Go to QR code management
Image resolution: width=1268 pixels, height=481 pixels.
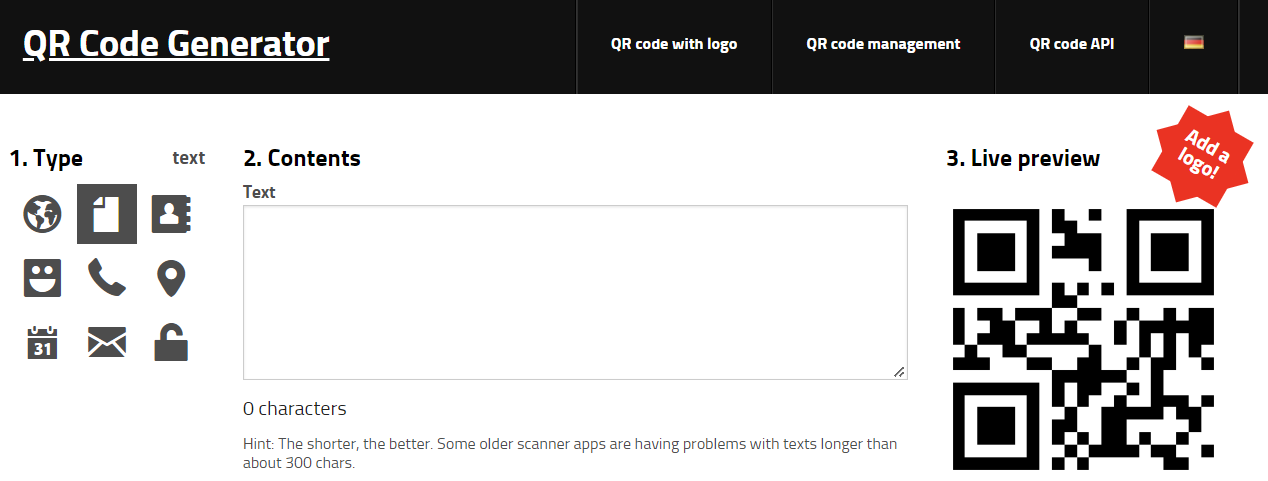883,44
